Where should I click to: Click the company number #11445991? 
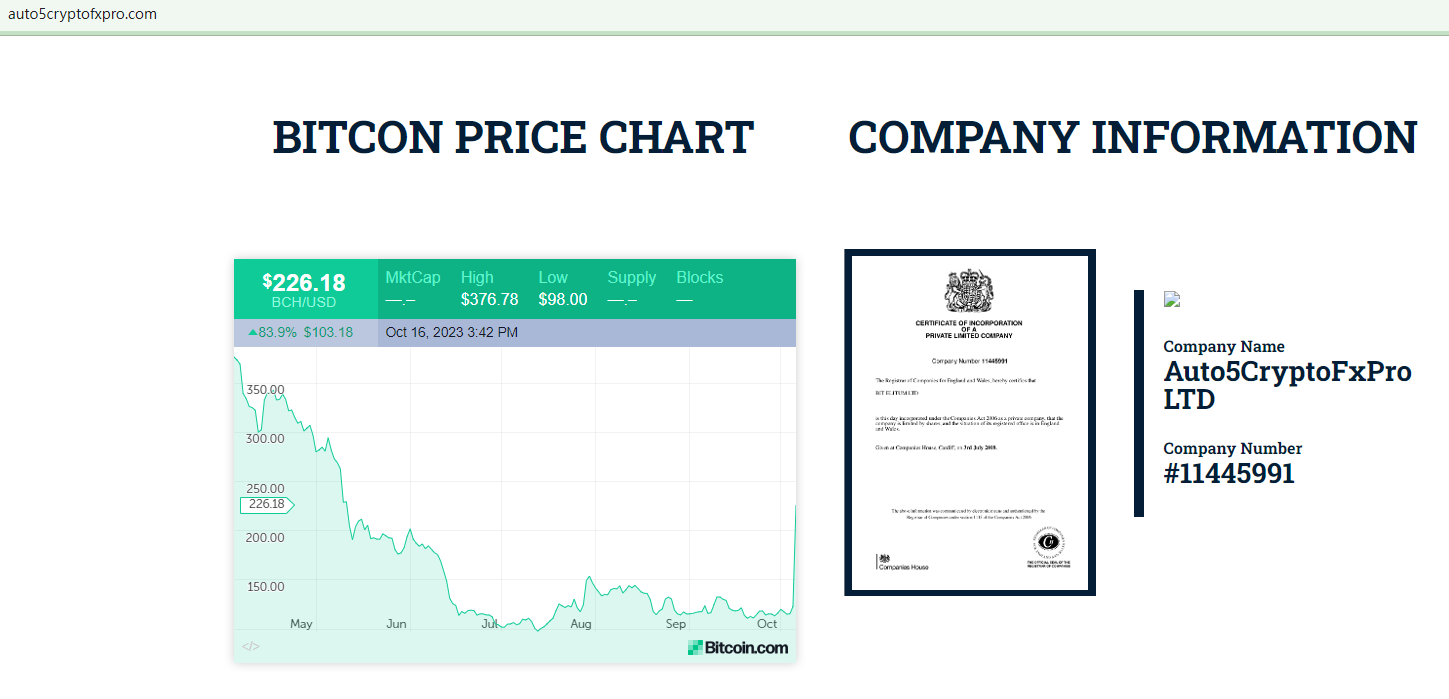(1229, 473)
